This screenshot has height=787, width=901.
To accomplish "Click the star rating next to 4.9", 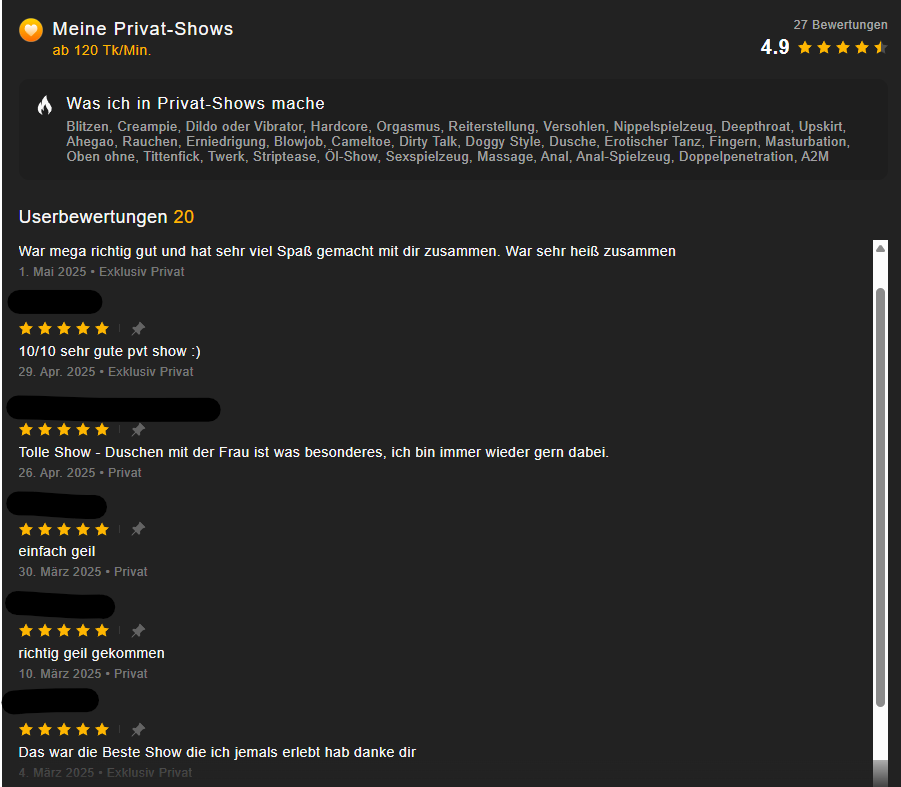I will click(x=842, y=48).
